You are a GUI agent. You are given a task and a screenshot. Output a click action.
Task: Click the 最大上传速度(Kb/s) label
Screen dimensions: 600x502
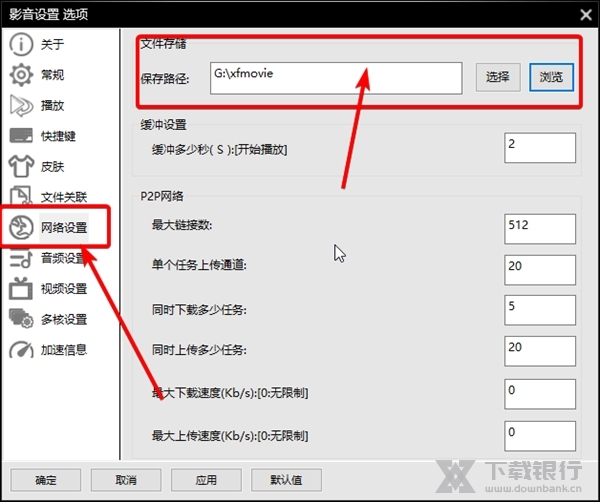coord(230,436)
